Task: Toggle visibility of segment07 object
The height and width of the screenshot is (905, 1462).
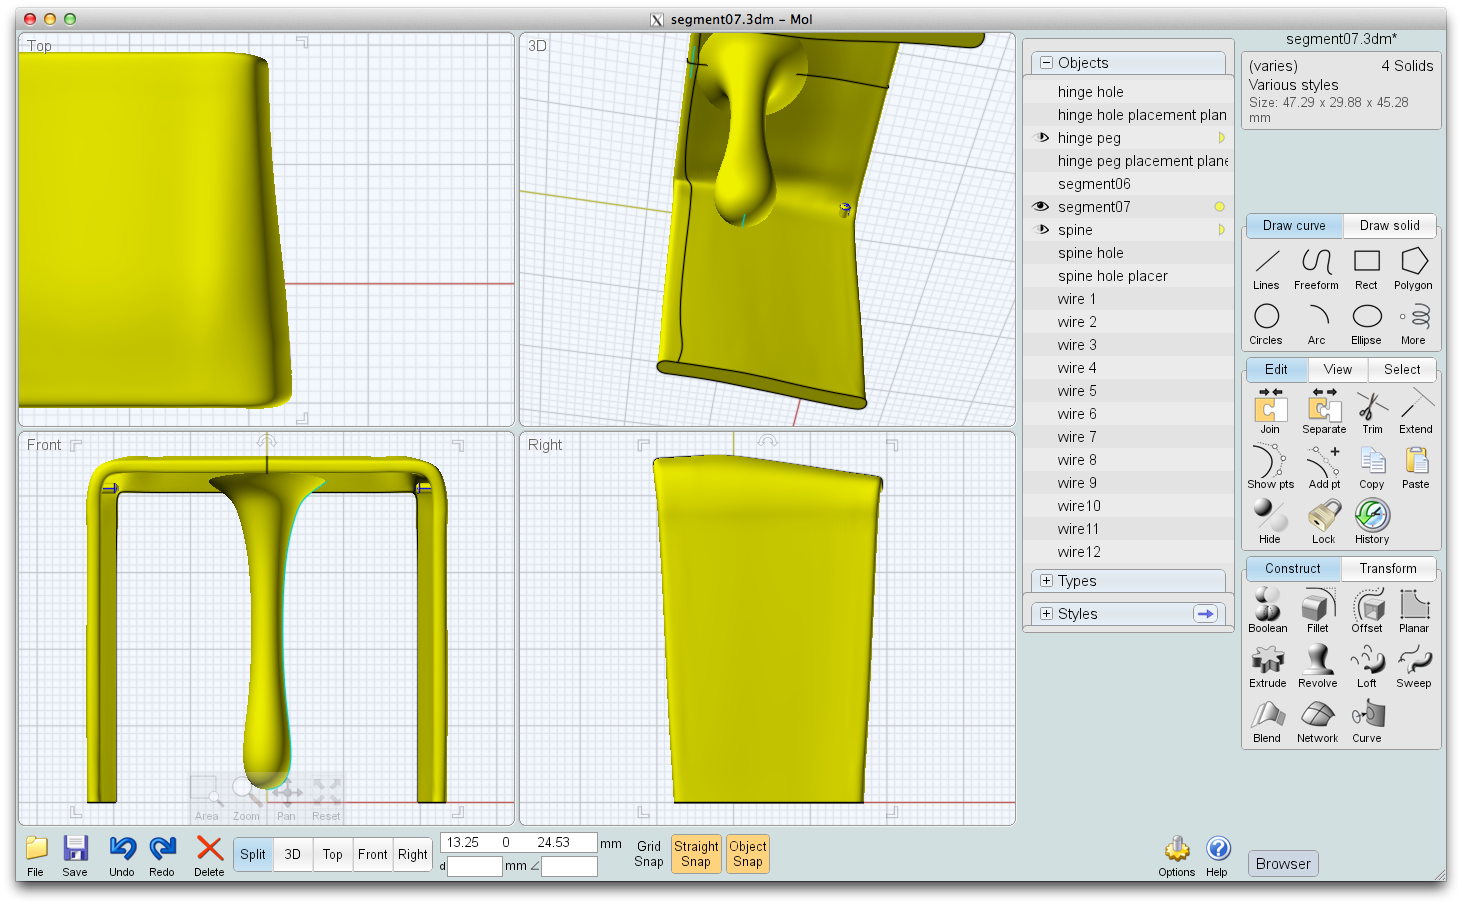Action: tap(1041, 207)
